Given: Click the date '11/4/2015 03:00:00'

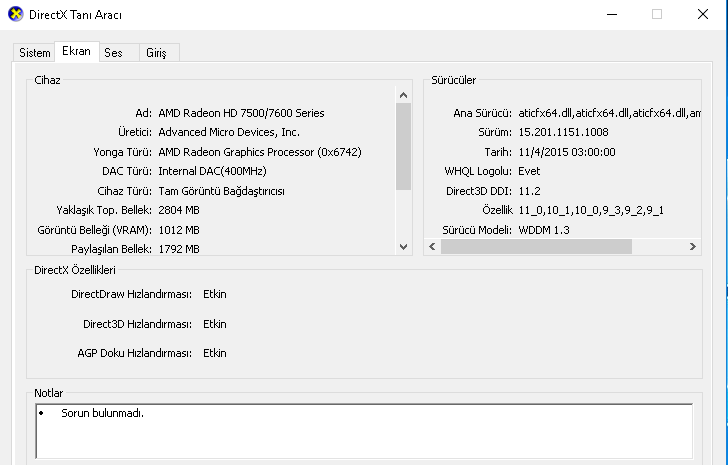Looking at the screenshot, I should 567,152.
